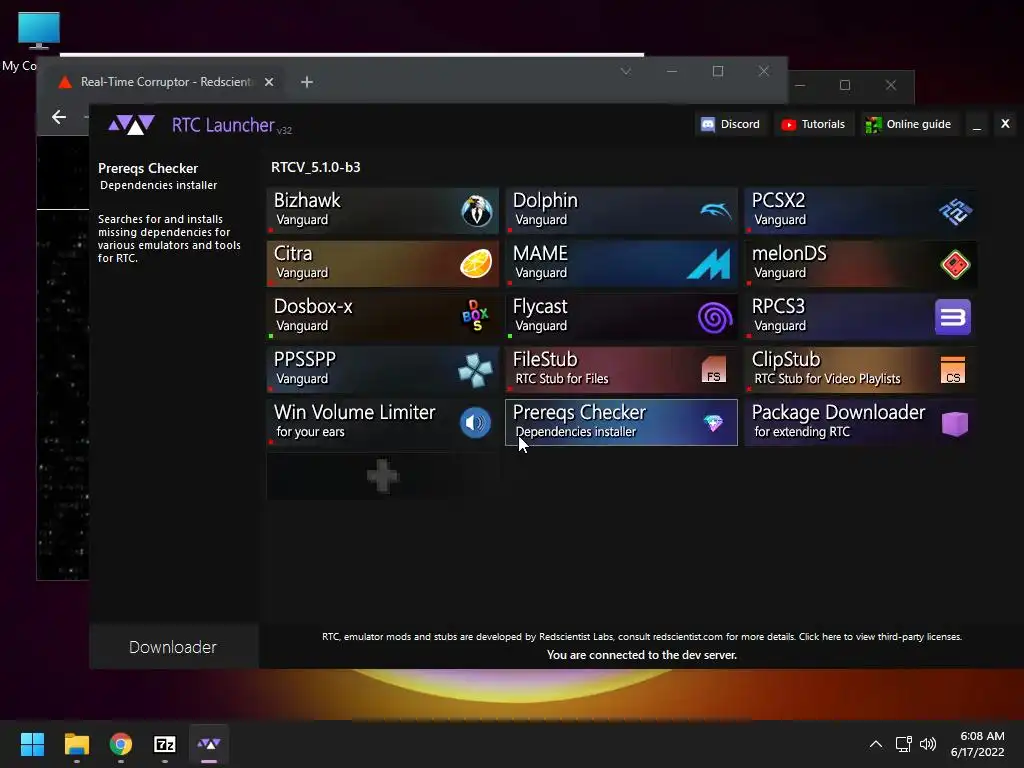Image resolution: width=1024 pixels, height=768 pixels.
Task: Open the network status tray icon
Action: tap(903, 744)
